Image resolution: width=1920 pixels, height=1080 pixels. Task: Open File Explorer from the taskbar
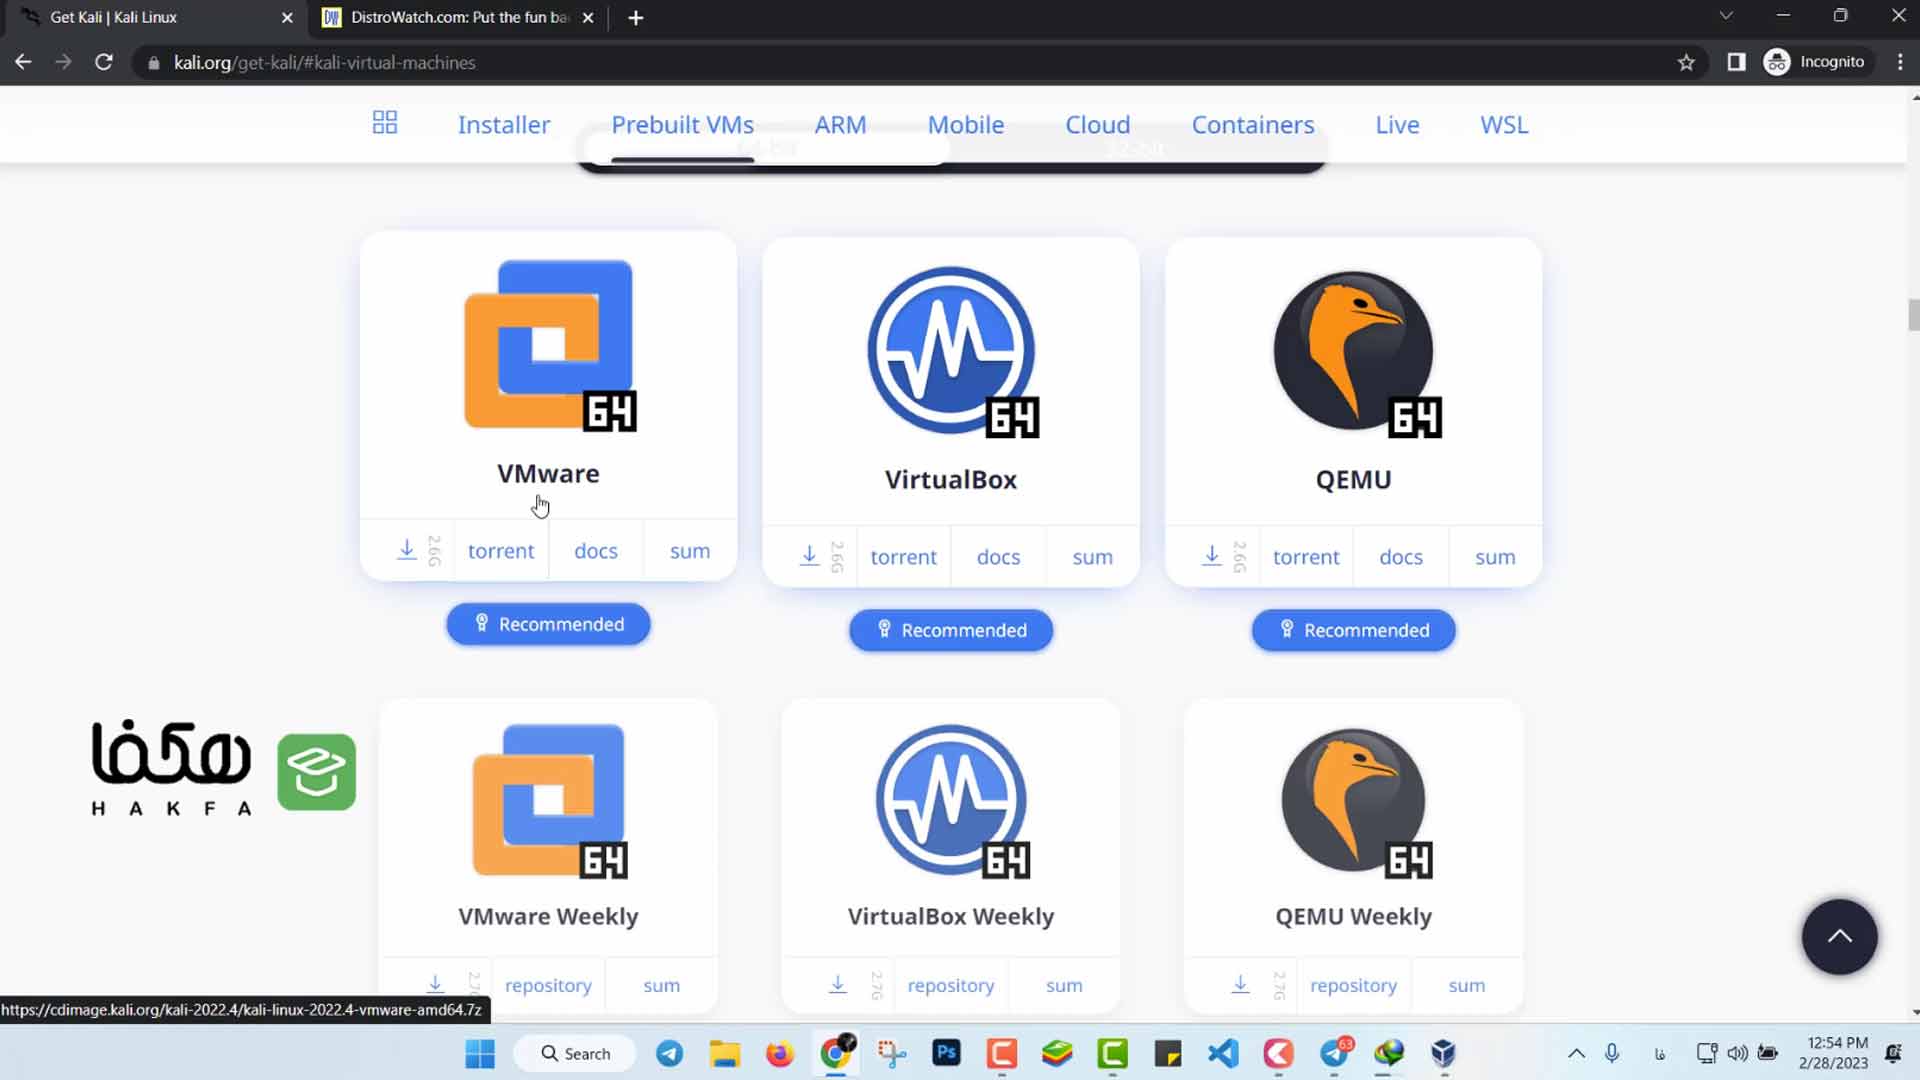(x=724, y=1053)
